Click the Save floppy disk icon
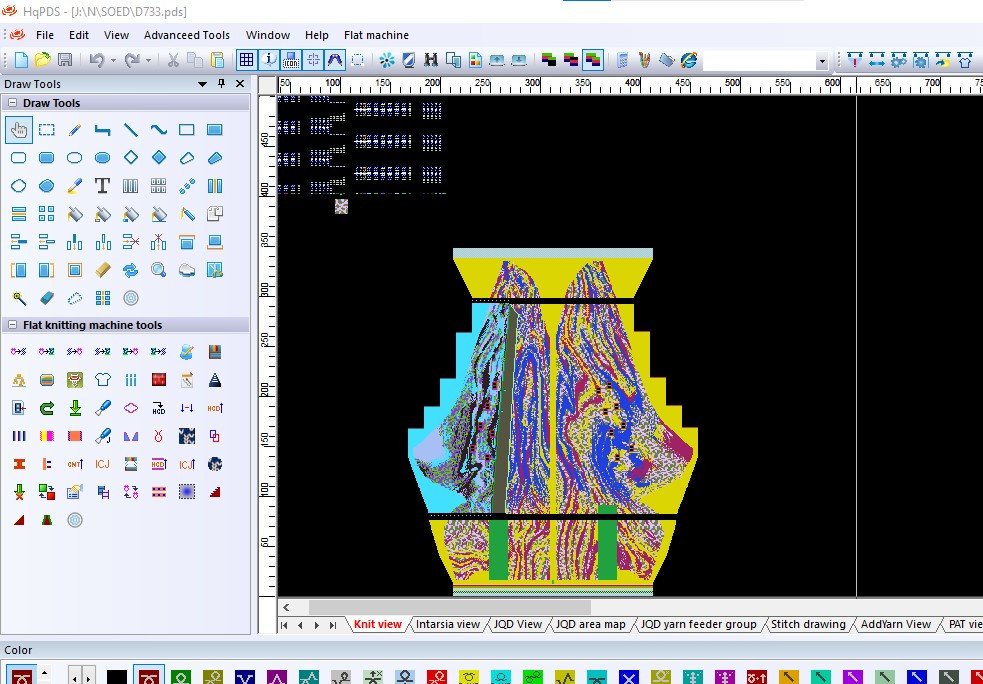Viewport: 983px width, 684px height. tap(65, 60)
